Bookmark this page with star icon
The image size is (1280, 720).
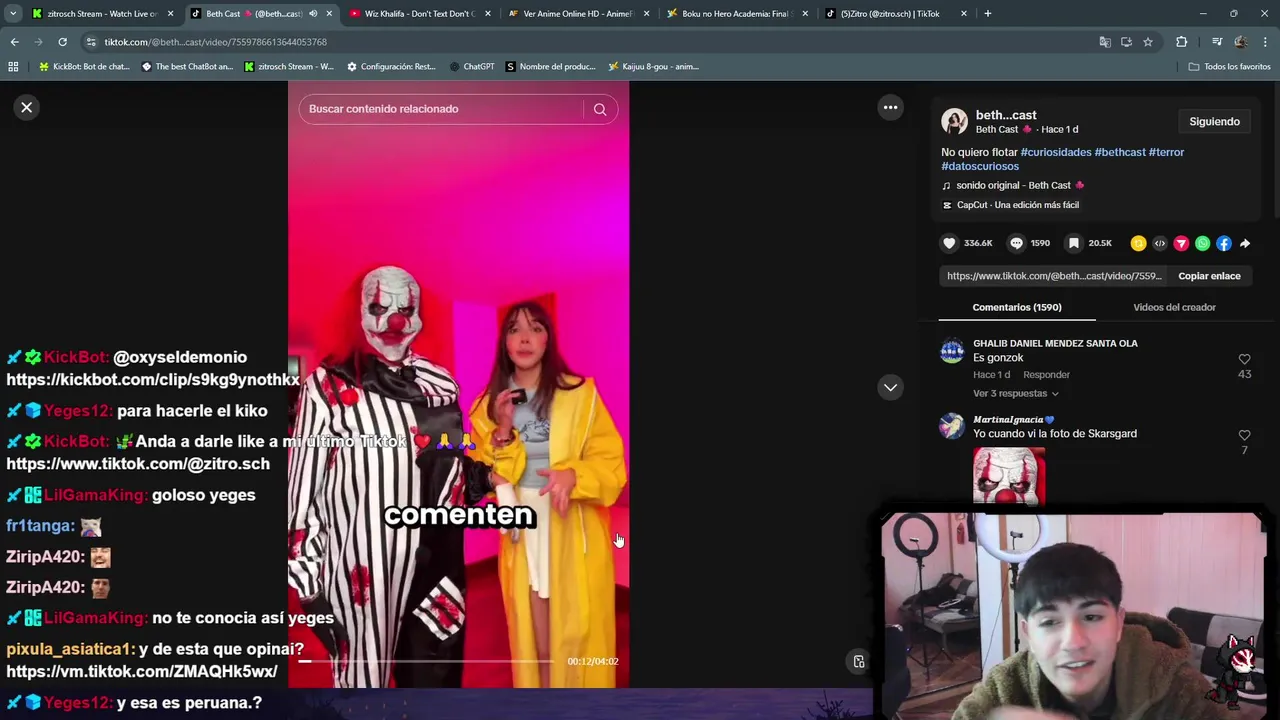[1148, 42]
